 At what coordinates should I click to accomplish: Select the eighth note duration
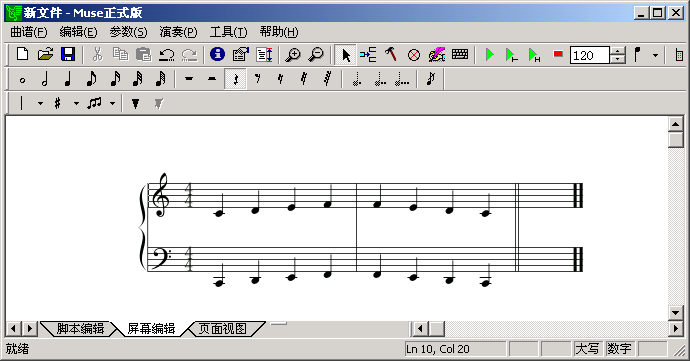pos(91,79)
